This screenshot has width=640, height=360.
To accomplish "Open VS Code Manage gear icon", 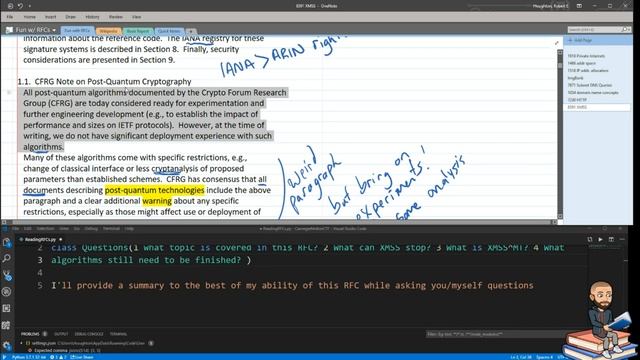I will [7, 346].
